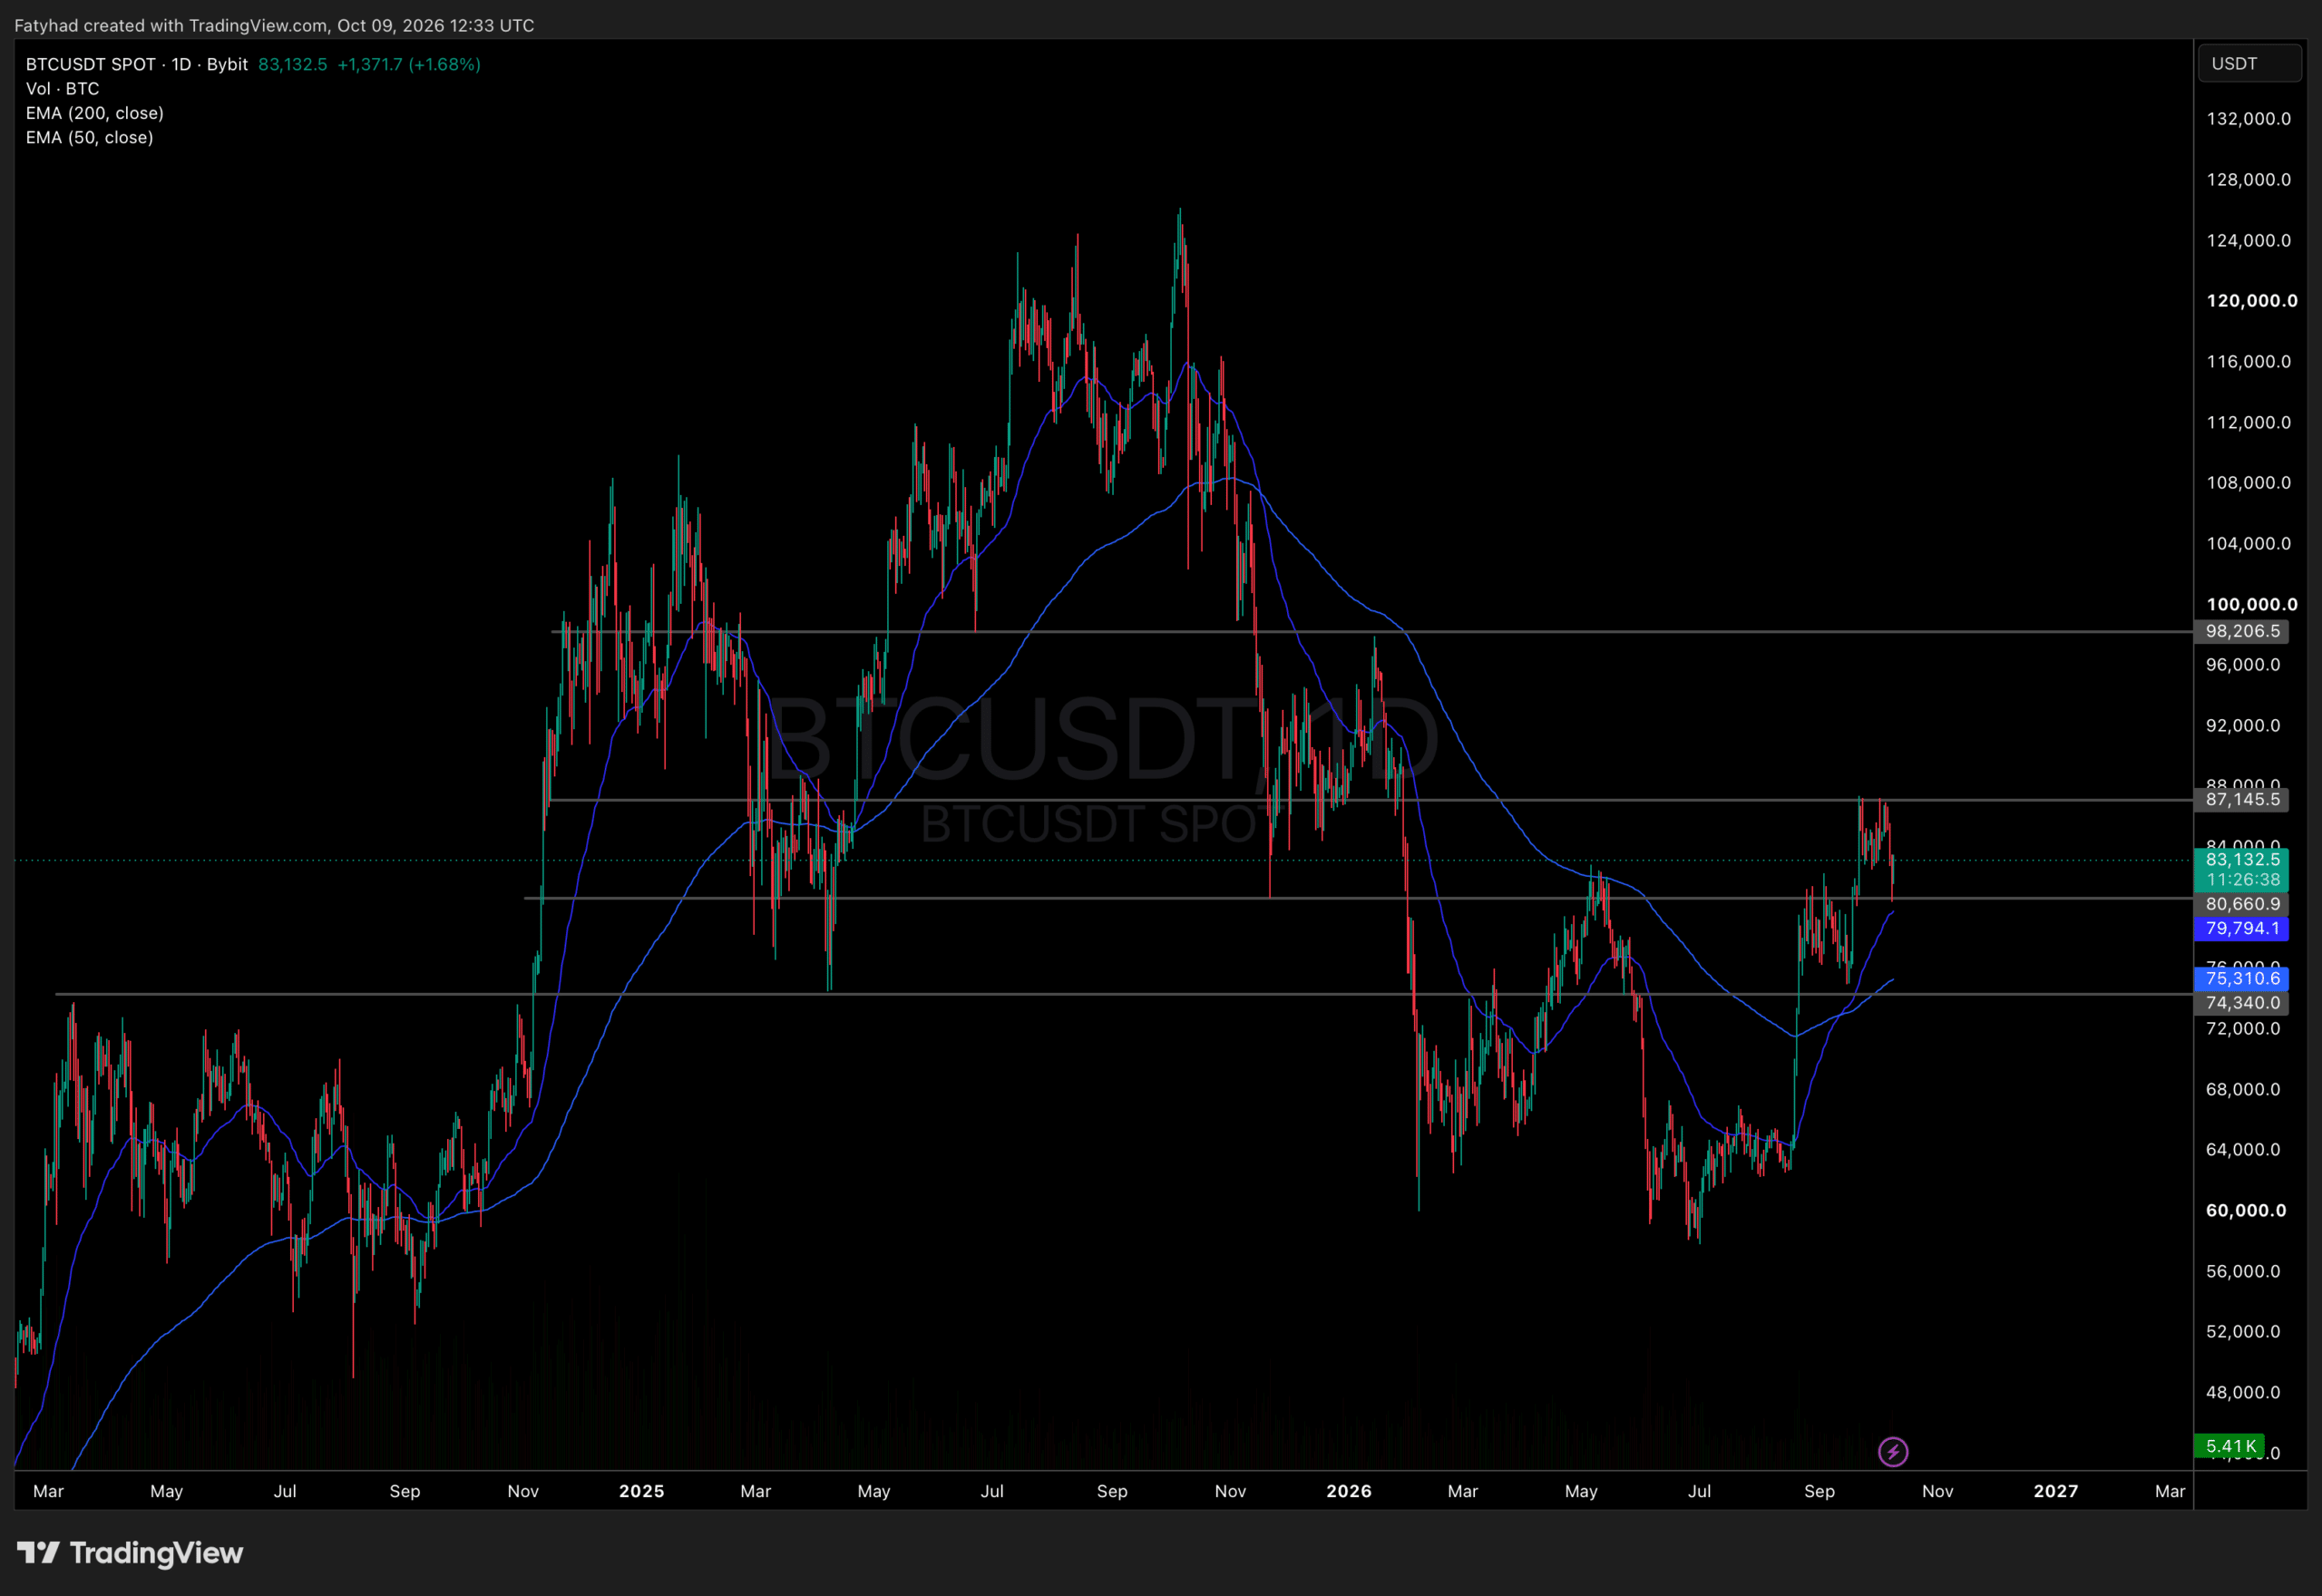Open the USDT currency selector
2322x1596 pixels.
[2250, 63]
